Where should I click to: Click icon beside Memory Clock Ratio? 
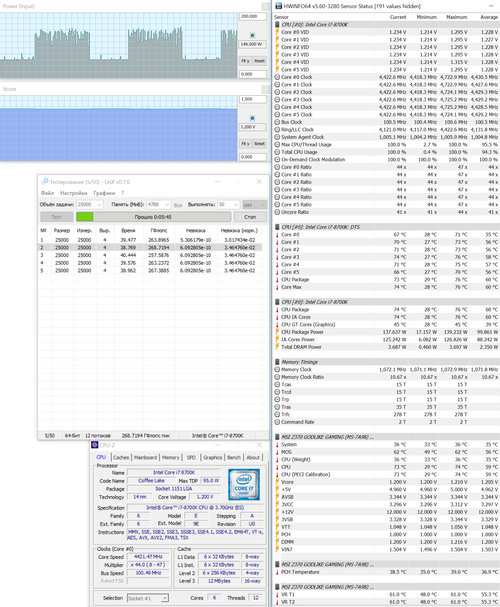277,377
